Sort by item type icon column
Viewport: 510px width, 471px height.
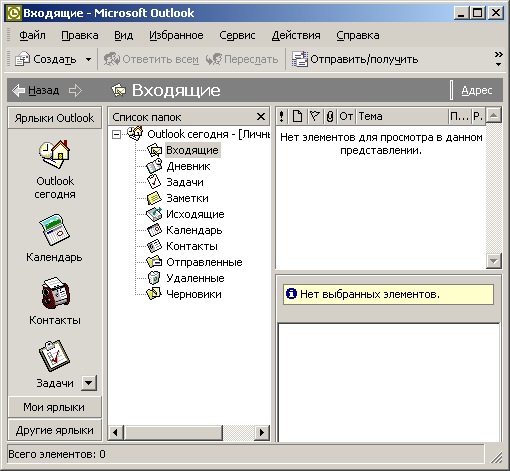(x=297, y=116)
